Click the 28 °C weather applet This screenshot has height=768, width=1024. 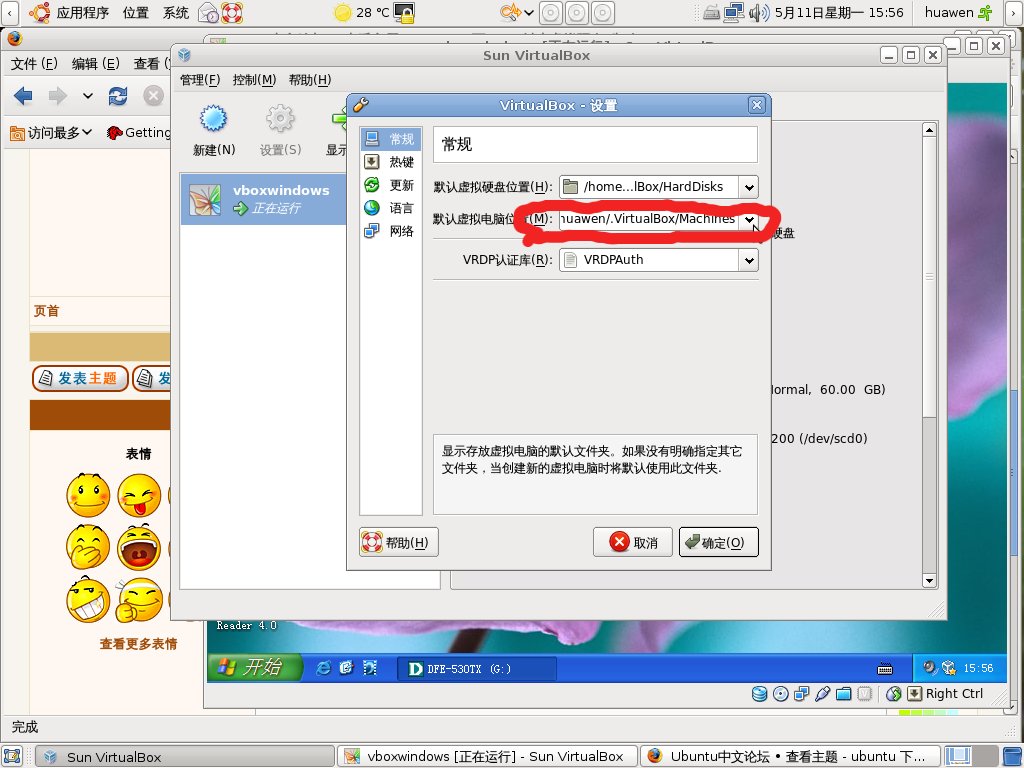click(x=362, y=12)
